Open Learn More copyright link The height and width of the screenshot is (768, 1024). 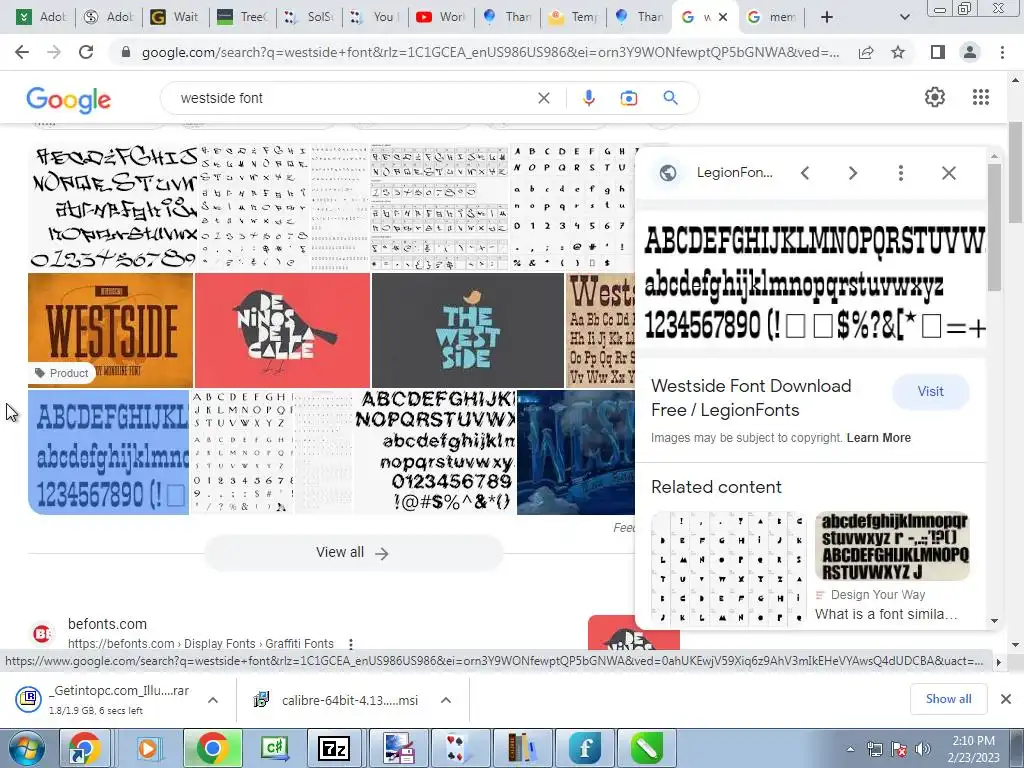[x=878, y=438]
